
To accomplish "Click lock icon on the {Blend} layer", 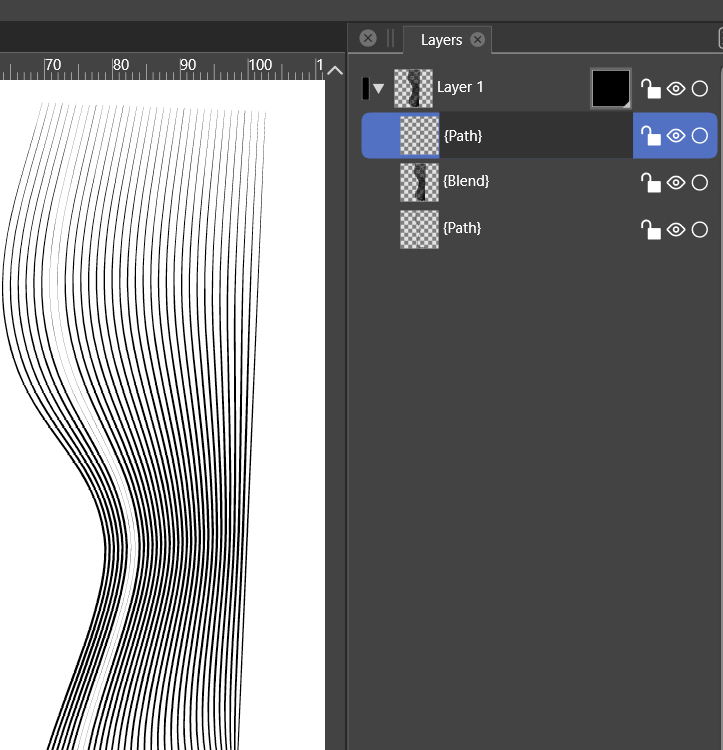I will [x=651, y=182].
